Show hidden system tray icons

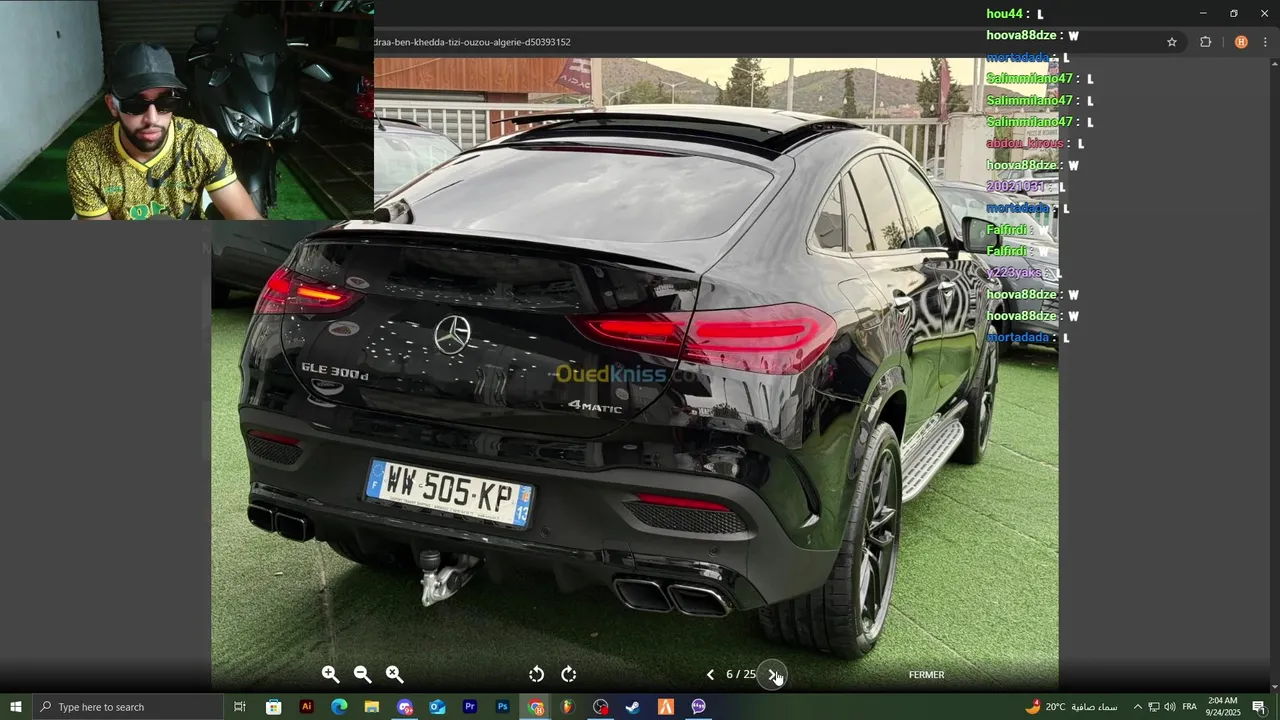tap(1137, 707)
